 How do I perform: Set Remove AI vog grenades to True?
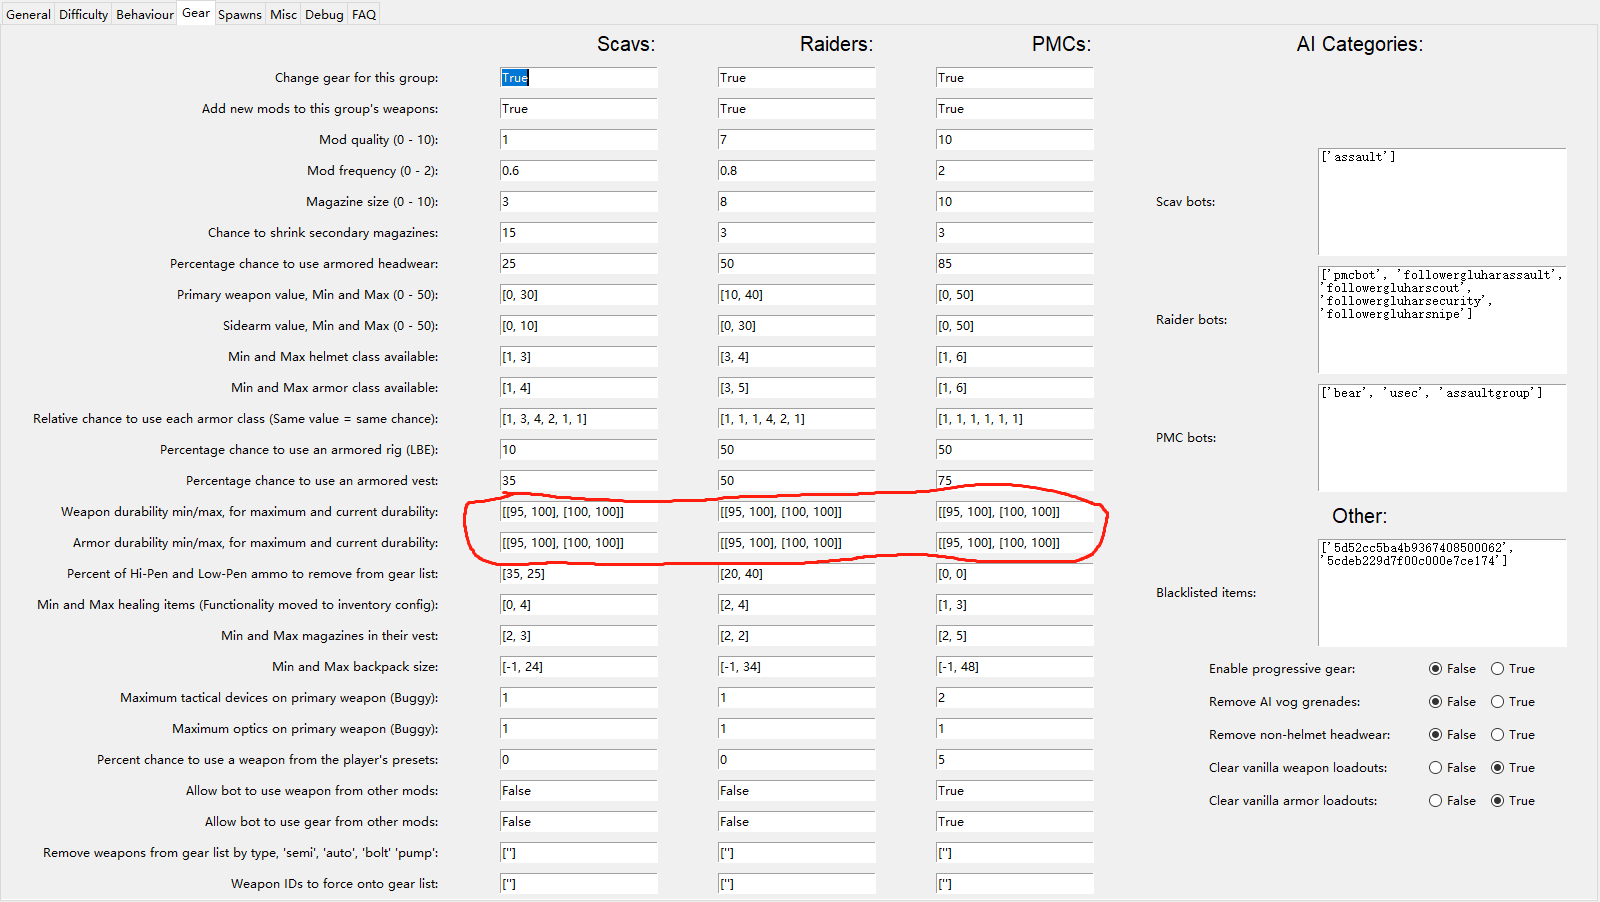point(1497,702)
